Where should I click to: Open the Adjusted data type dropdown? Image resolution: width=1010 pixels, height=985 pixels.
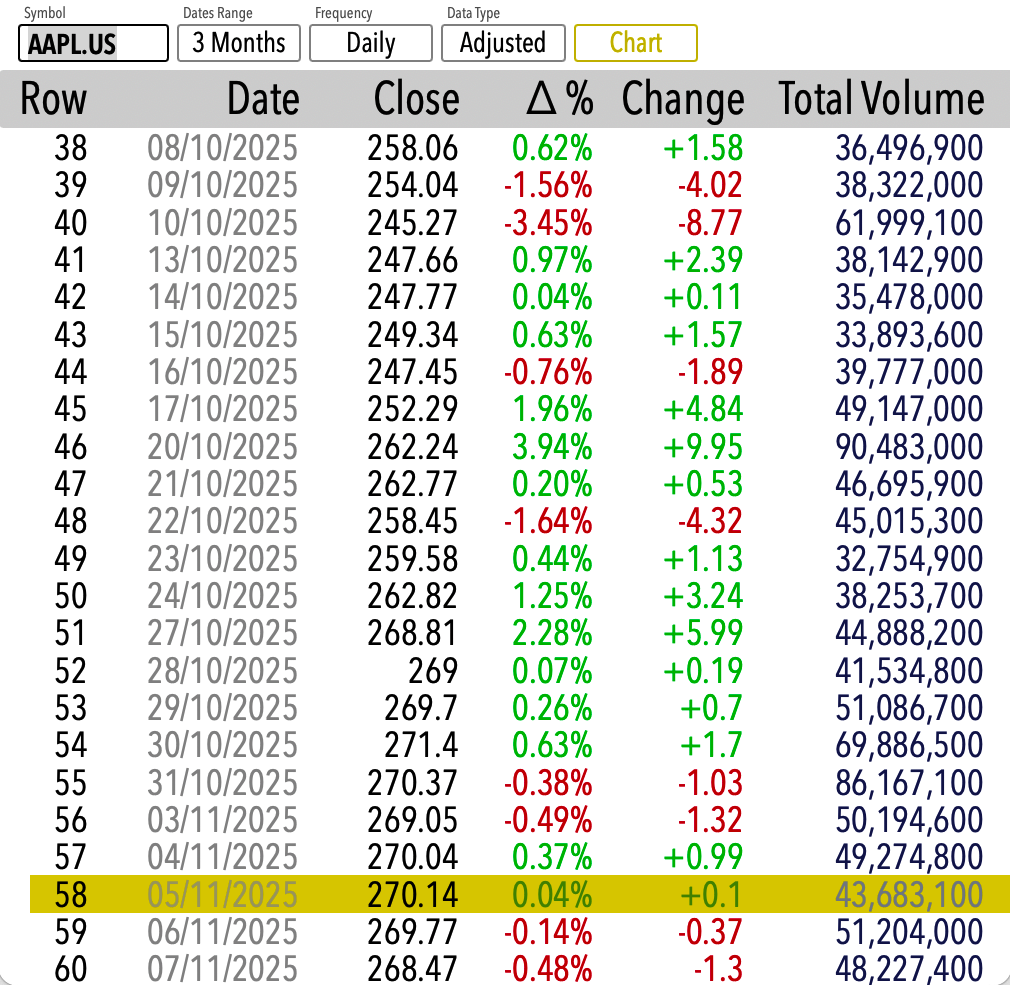click(502, 43)
